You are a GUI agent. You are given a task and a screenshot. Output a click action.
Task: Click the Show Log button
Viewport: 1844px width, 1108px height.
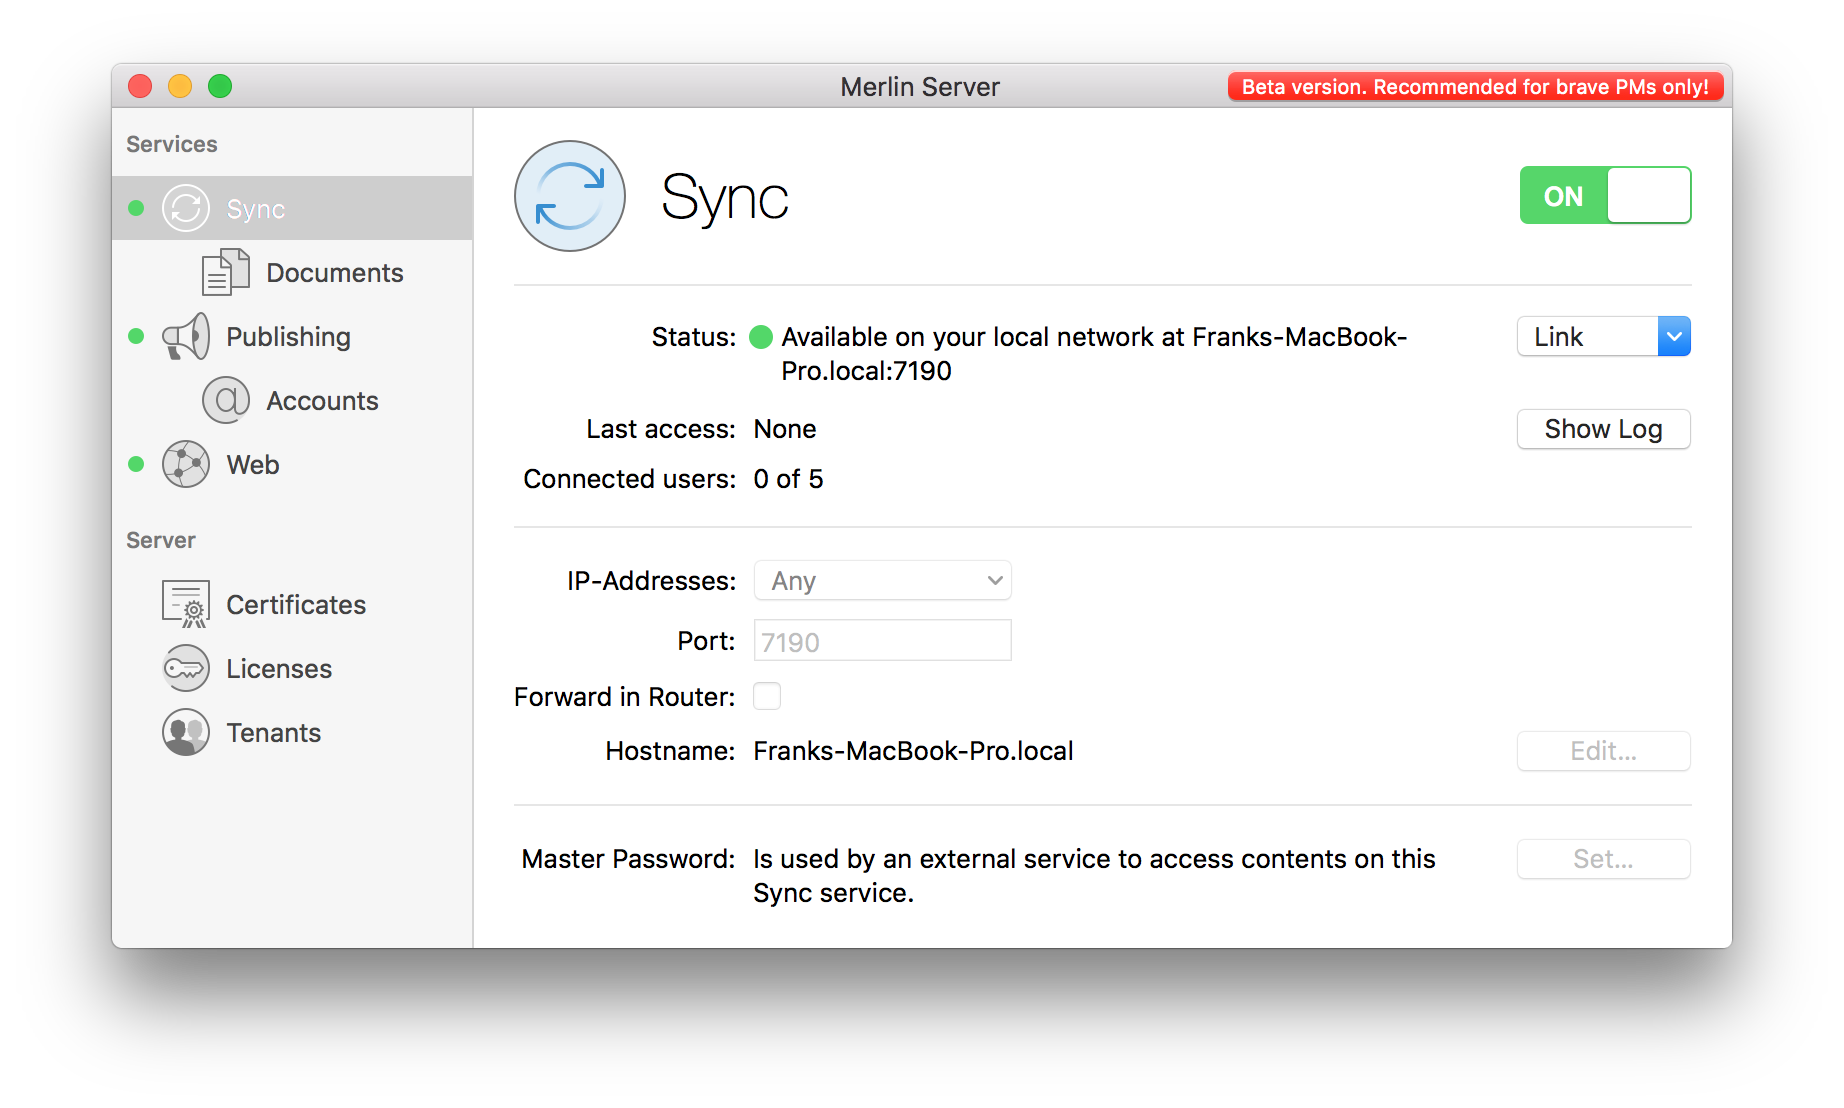[1603, 429]
